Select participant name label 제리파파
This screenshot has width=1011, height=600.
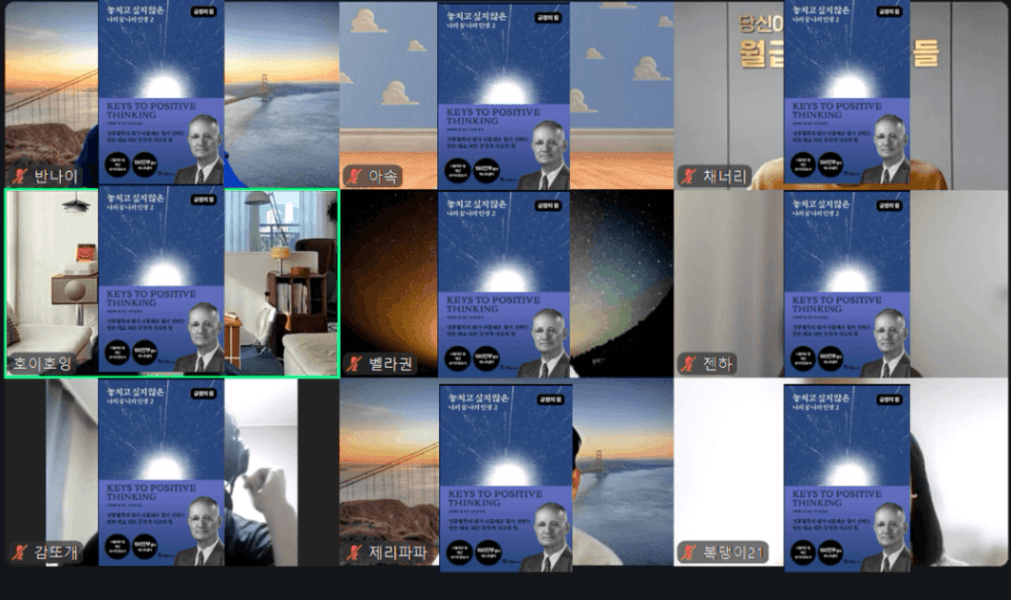point(398,552)
